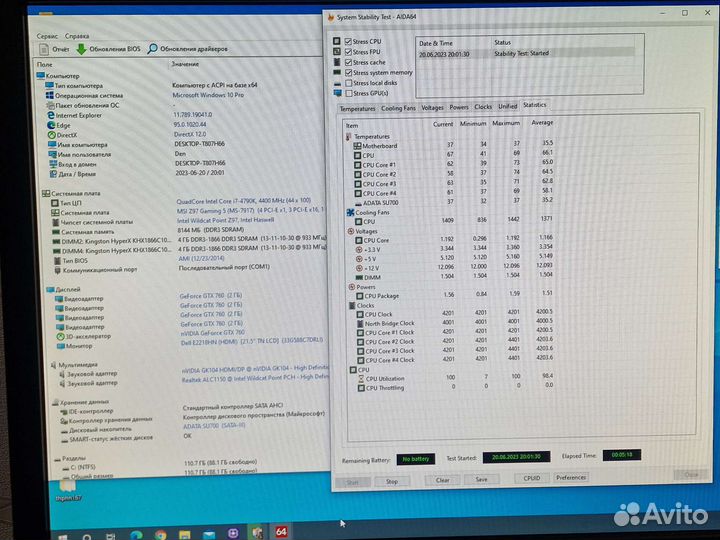Open the Отчёт report toolbar icon
This screenshot has width=720, height=540.
coord(44,49)
